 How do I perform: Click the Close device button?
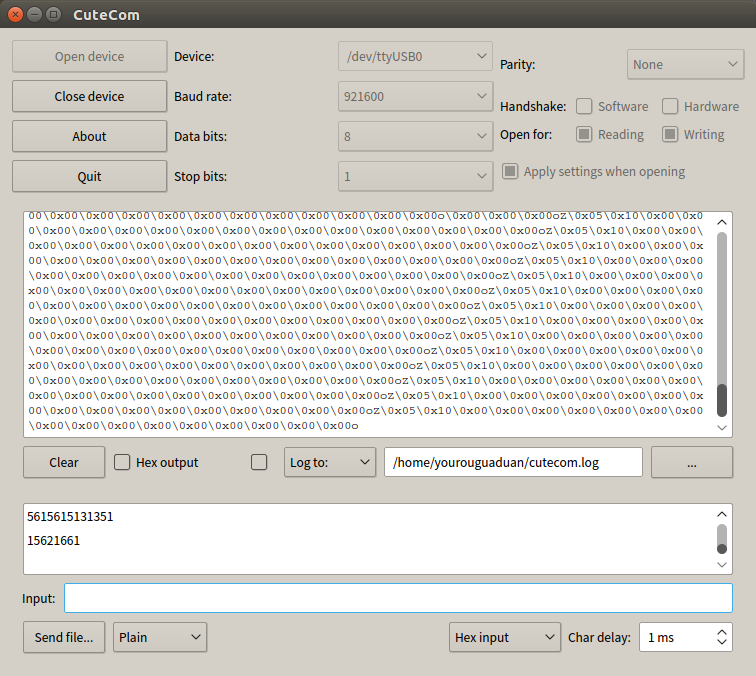(89, 96)
